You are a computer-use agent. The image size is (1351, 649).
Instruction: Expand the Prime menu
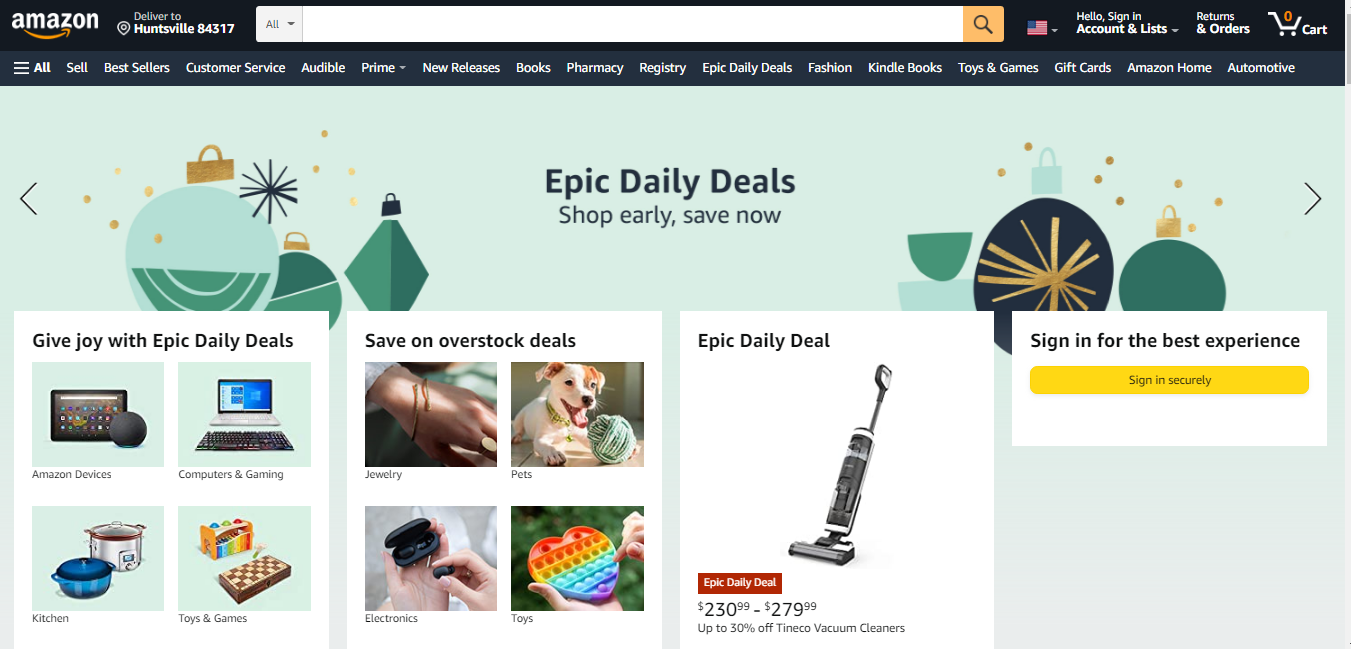[383, 68]
